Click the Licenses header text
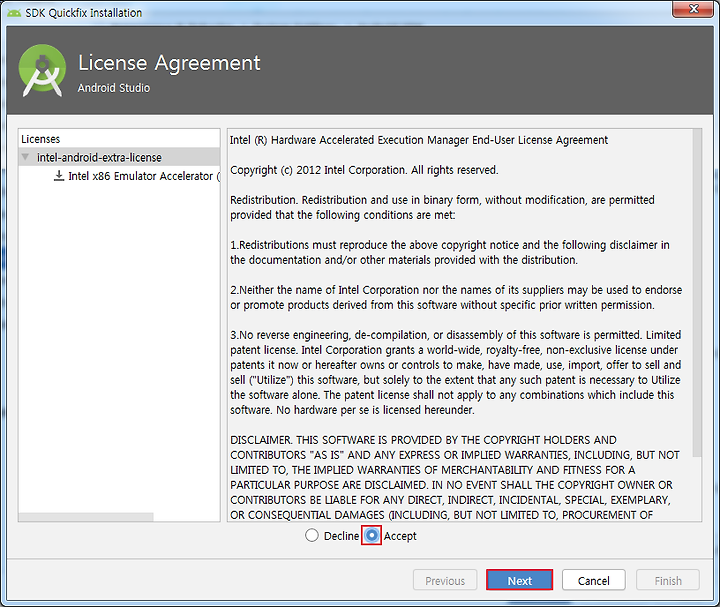 point(40,139)
